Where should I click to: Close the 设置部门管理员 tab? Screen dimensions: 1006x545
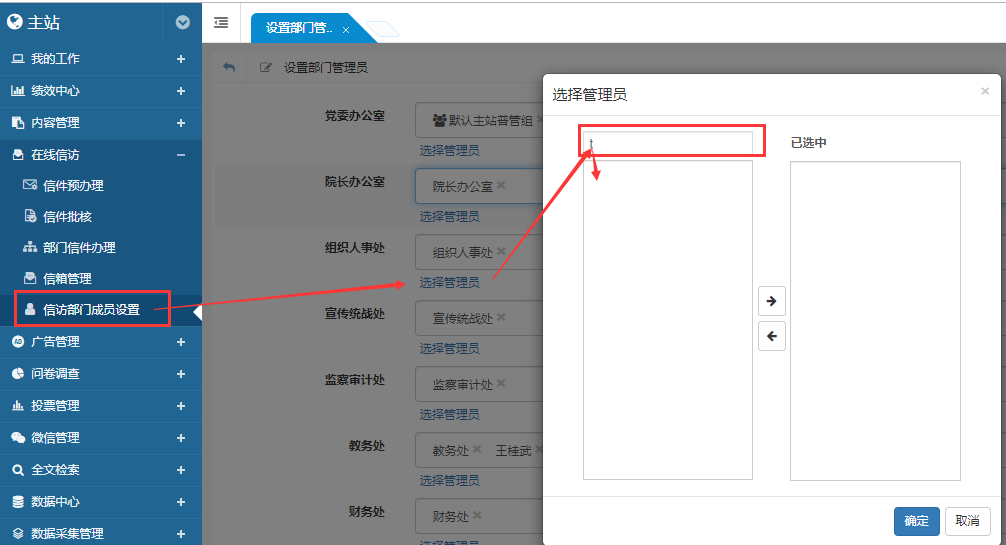(x=346, y=30)
